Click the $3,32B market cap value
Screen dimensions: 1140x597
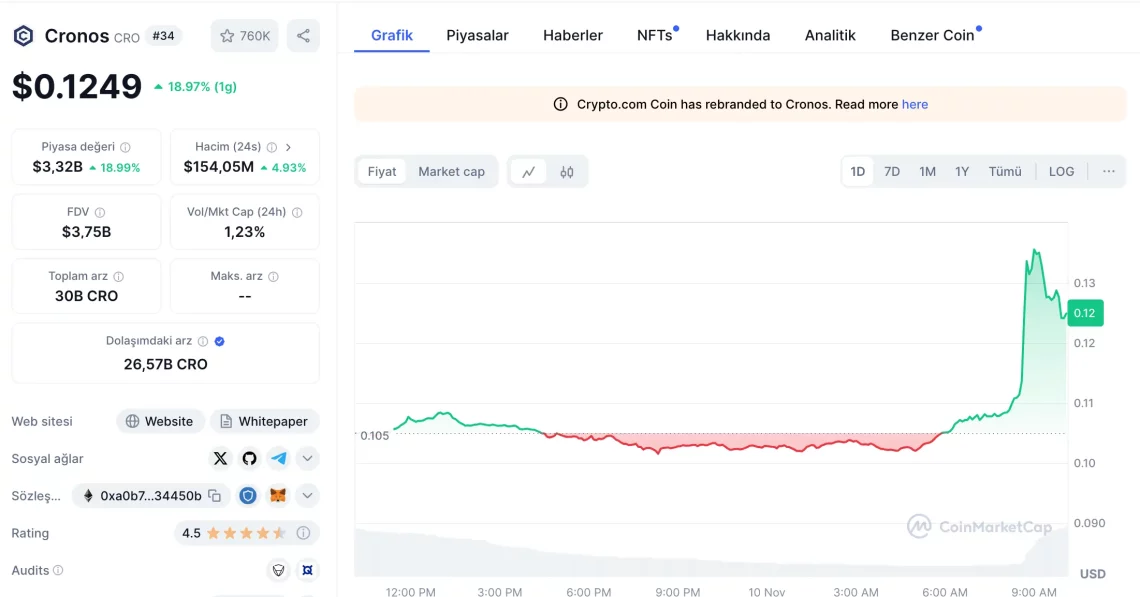point(57,167)
